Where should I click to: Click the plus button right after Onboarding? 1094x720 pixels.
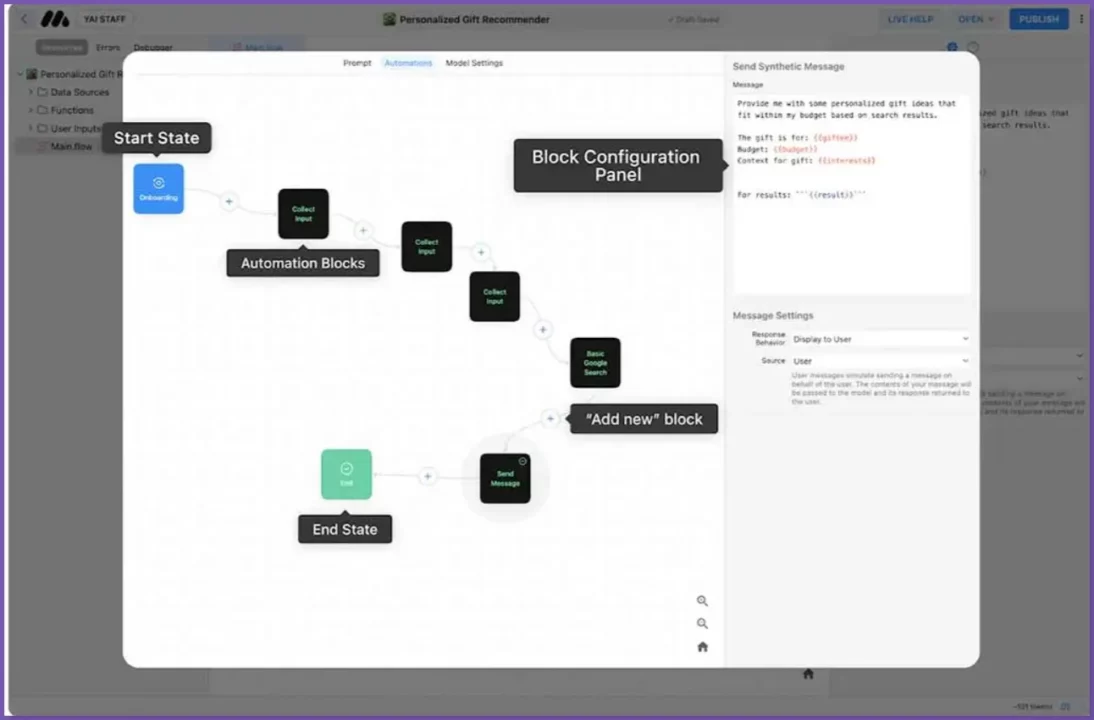(229, 202)
